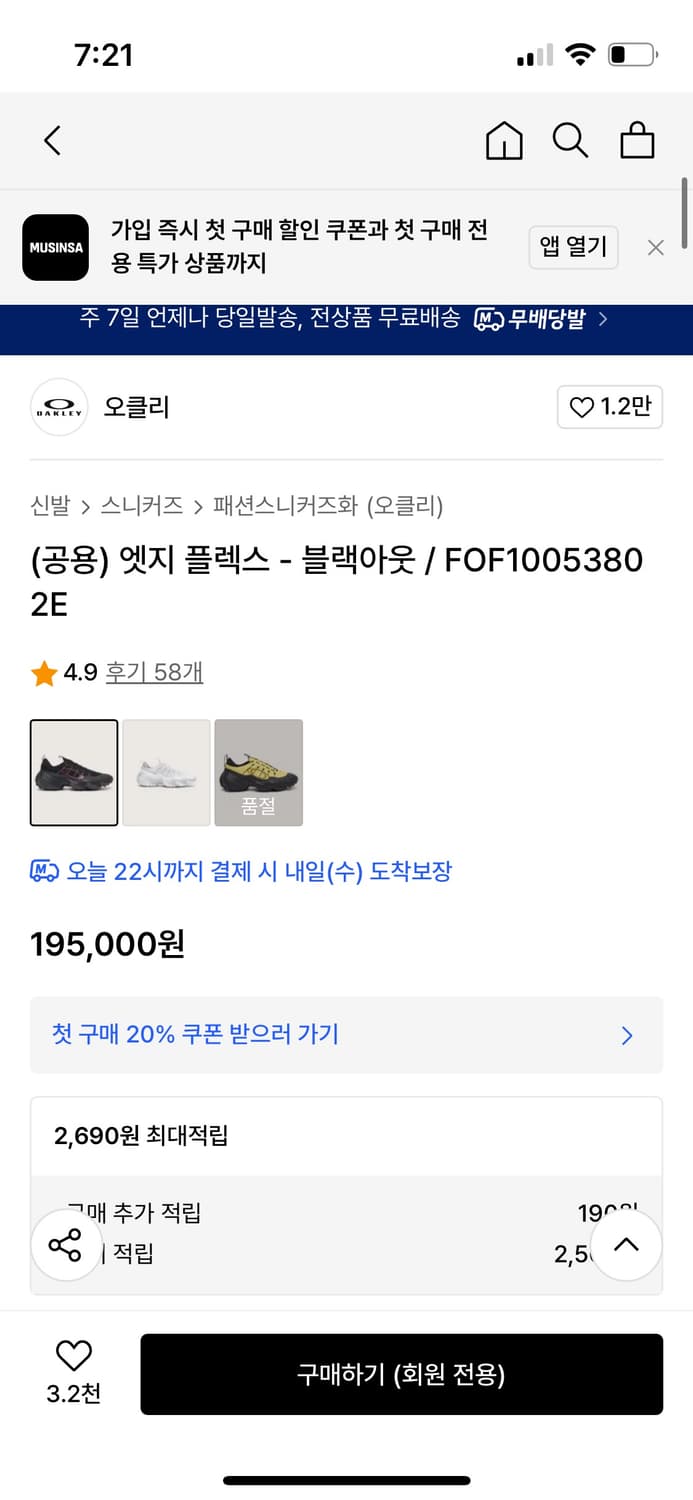The width and height of the screenshot is (693, 1500).
Task: Open the home icon in top bar
Action: [x=504, y=141]
